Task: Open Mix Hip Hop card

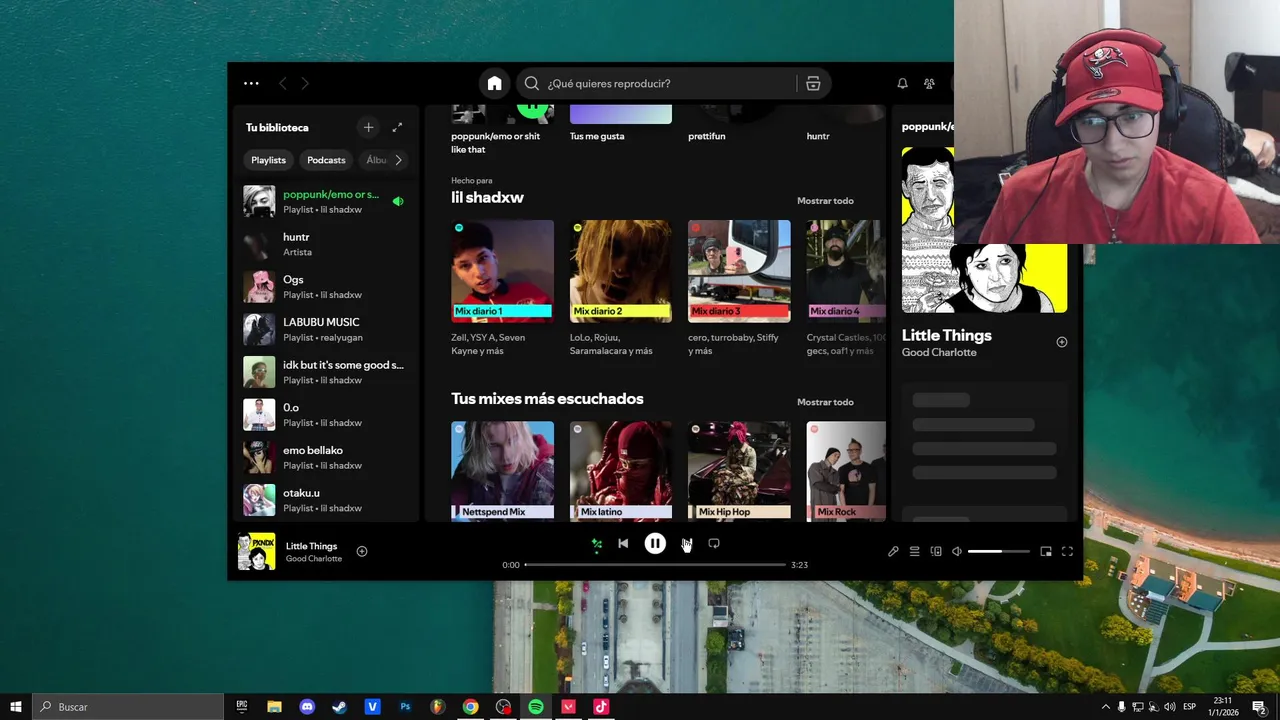Action: pos(739,471)
